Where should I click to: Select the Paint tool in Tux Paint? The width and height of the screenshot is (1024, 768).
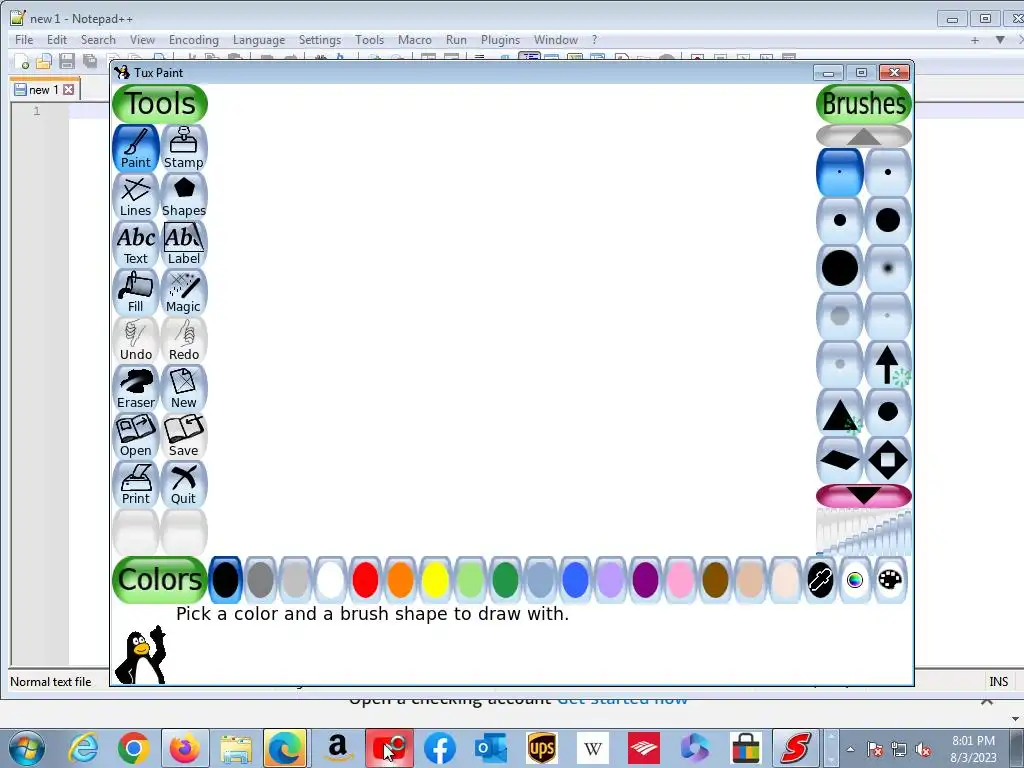click(136, 148)
